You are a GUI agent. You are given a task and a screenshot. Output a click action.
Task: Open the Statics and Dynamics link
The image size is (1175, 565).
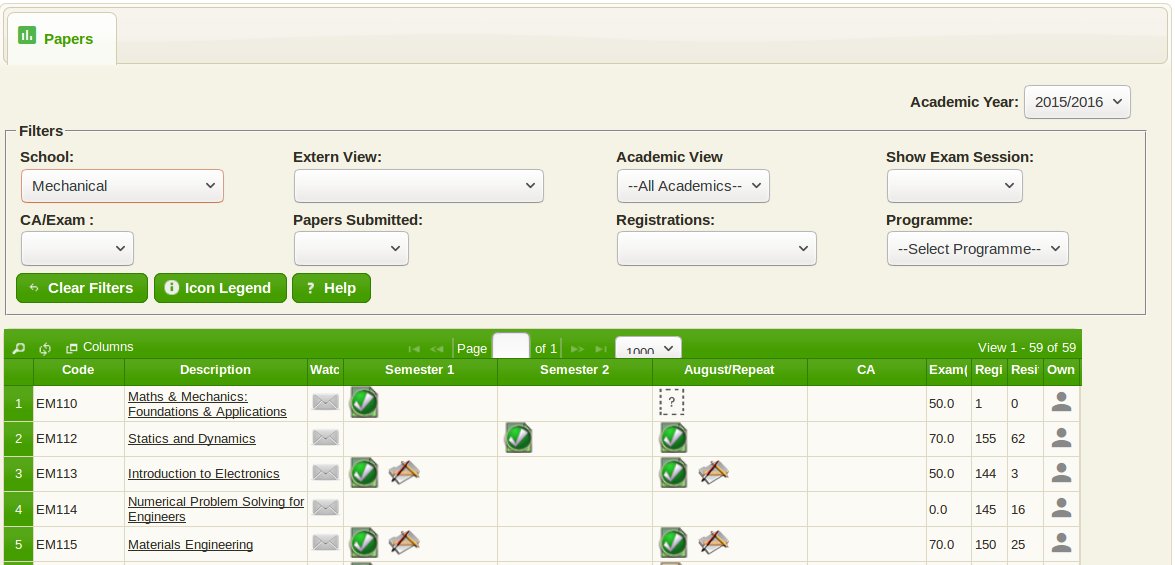(x=191, y=439)
